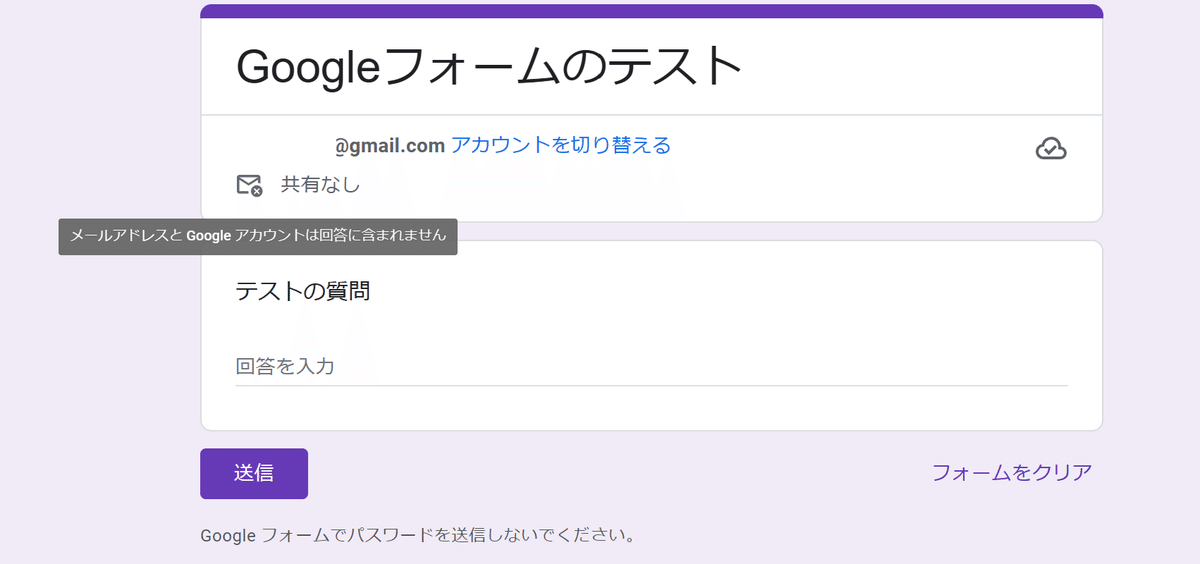Click the password warning footer text

418,535
